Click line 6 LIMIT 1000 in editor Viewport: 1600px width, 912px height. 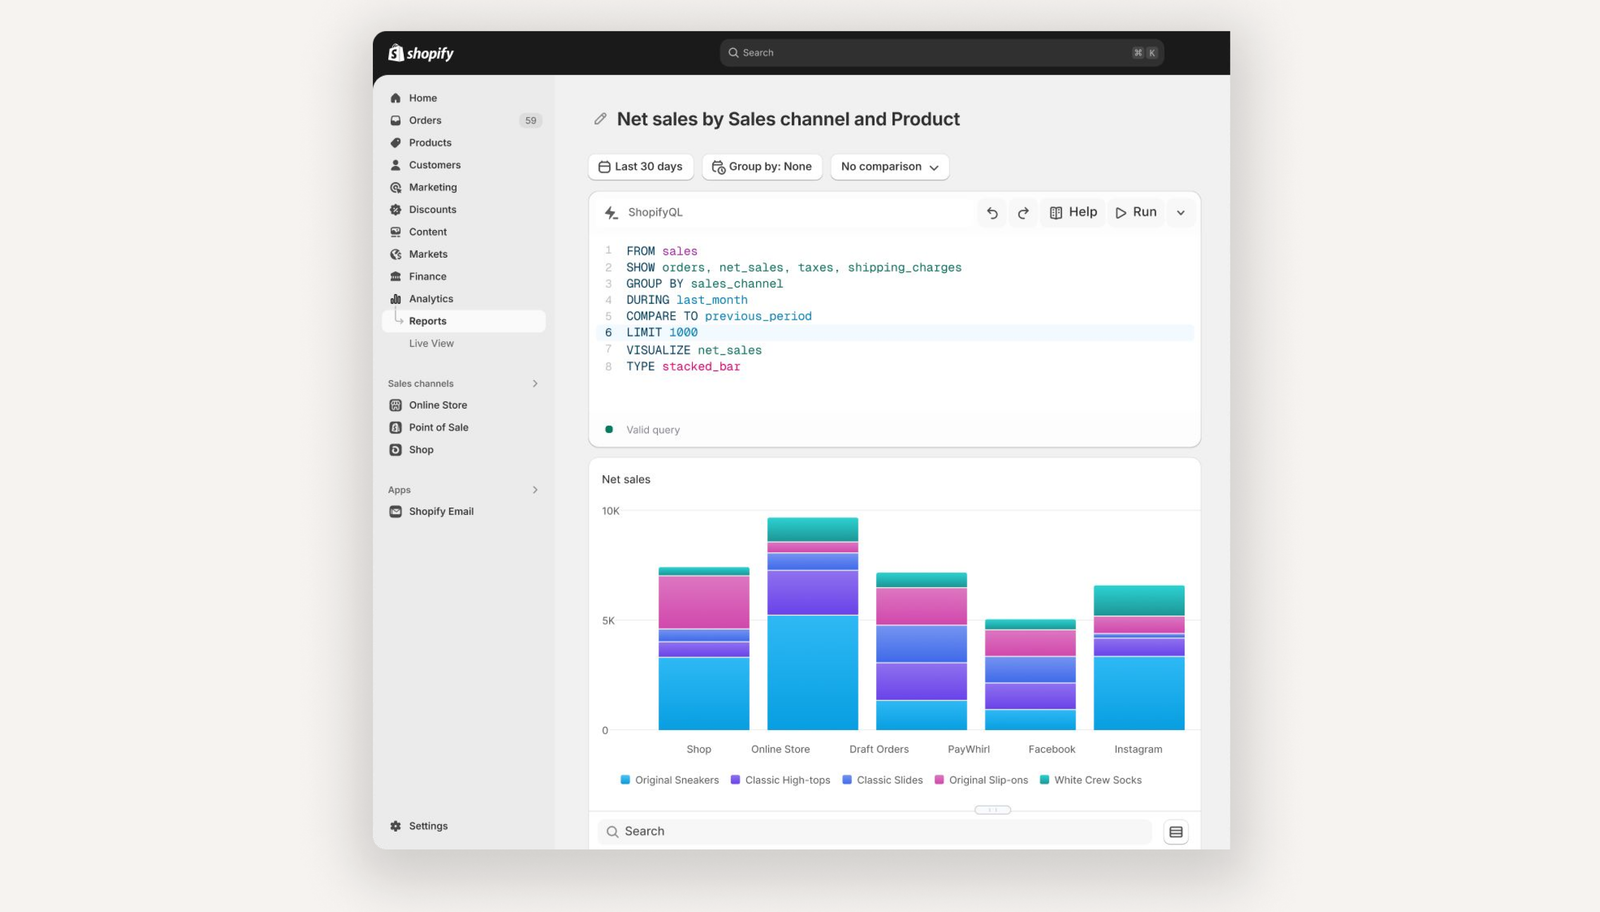click(895, 333)
